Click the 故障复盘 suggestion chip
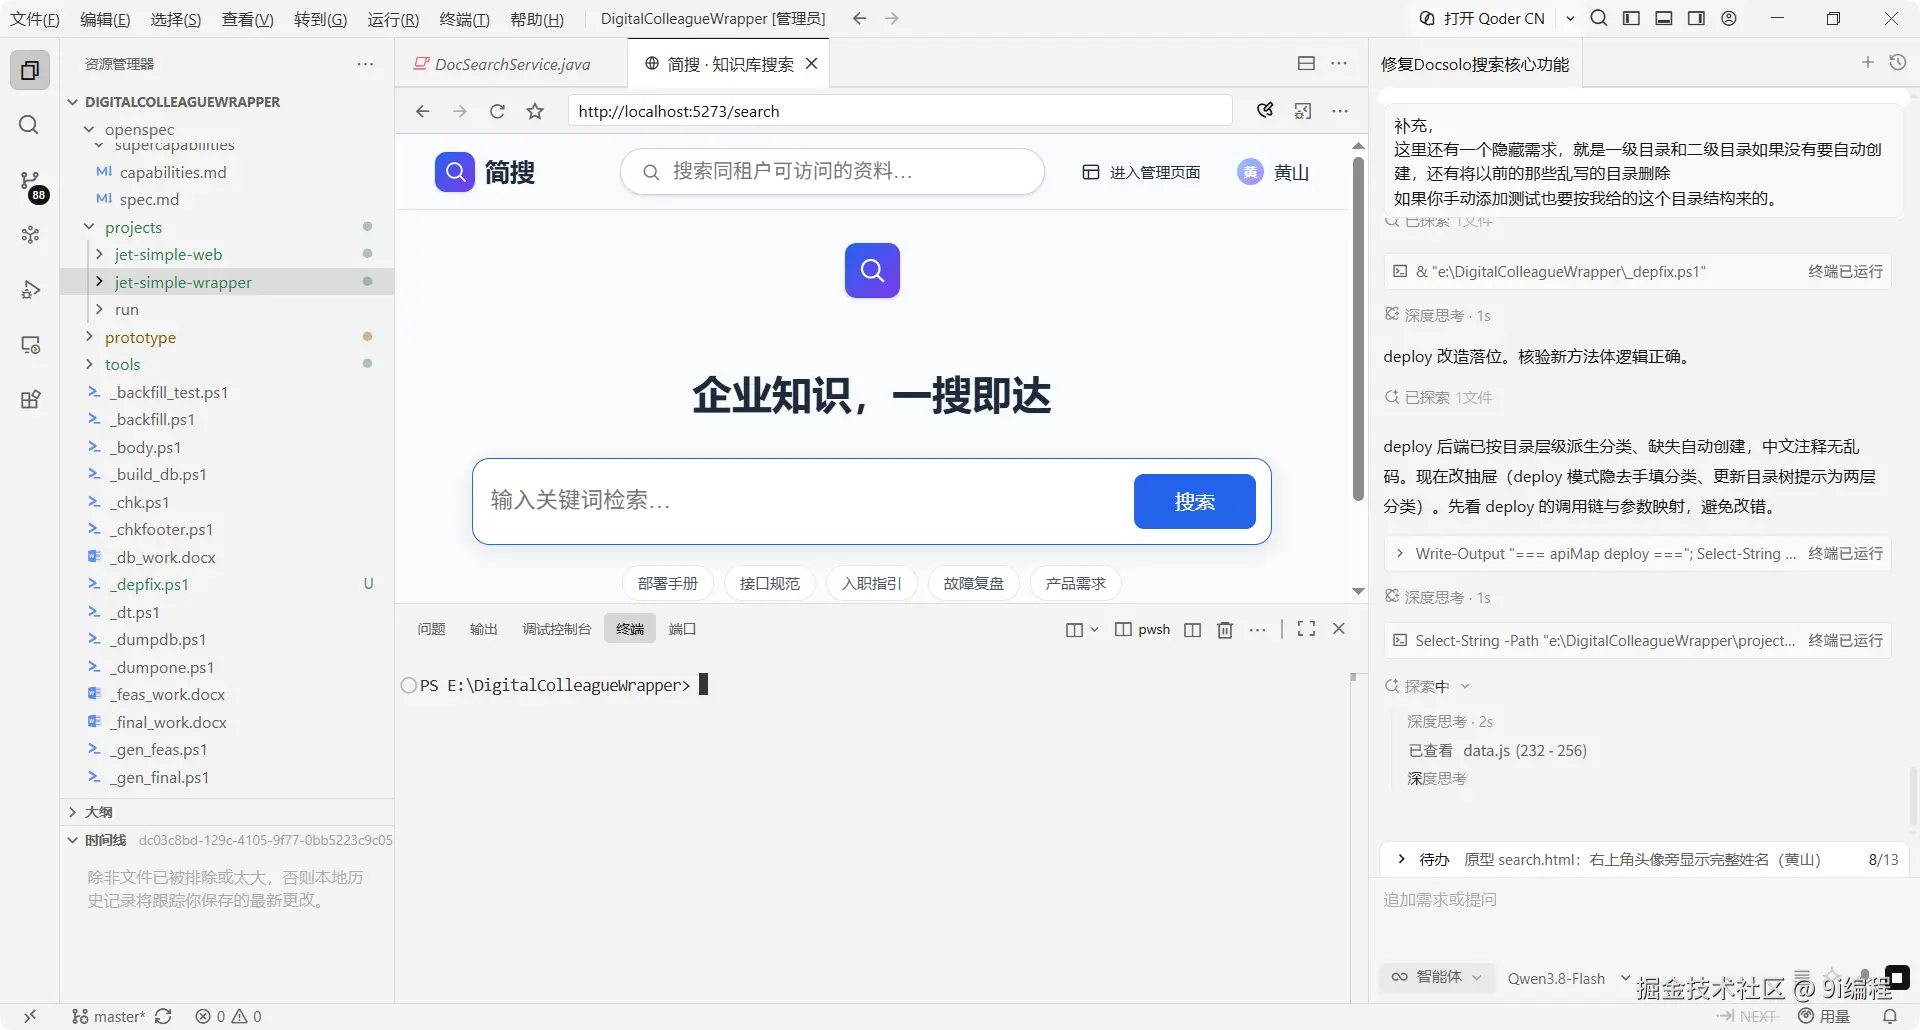Screen dimensions: 1920x1030 pyautogui.click(x=973, y=583)
